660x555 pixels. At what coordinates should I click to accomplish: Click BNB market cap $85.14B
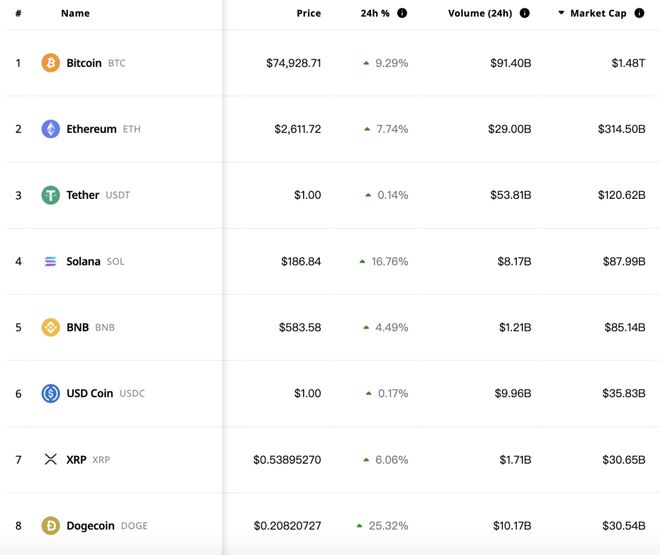tap(625, 327)
